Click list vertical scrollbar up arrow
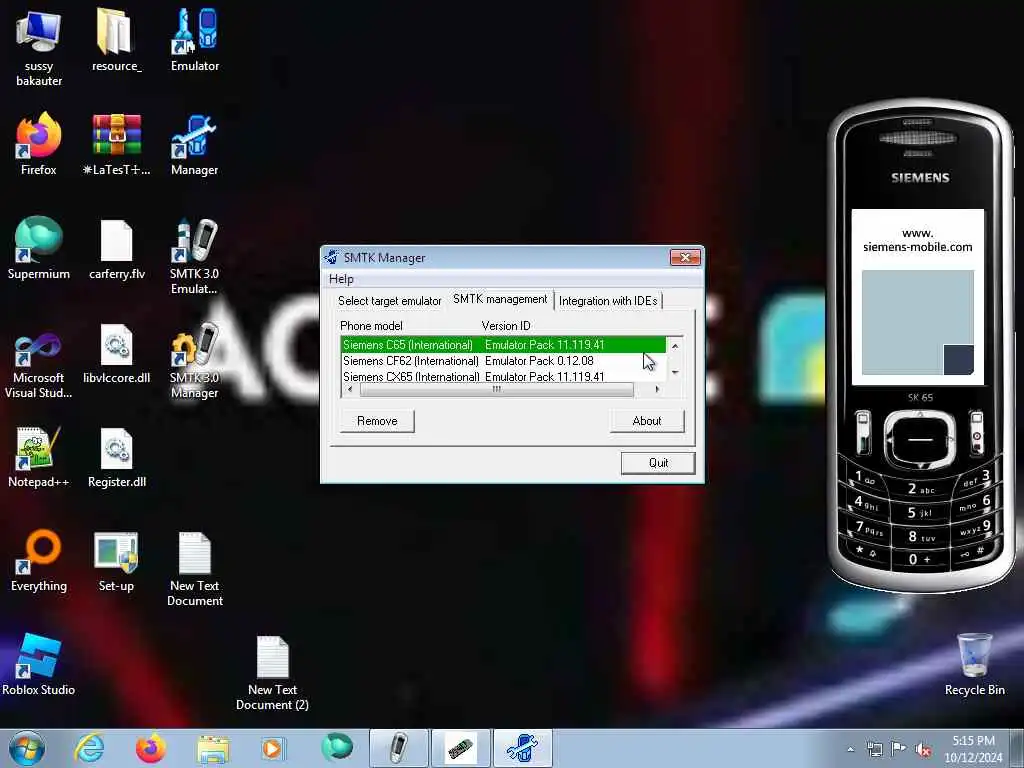 (x=675, y=345)
